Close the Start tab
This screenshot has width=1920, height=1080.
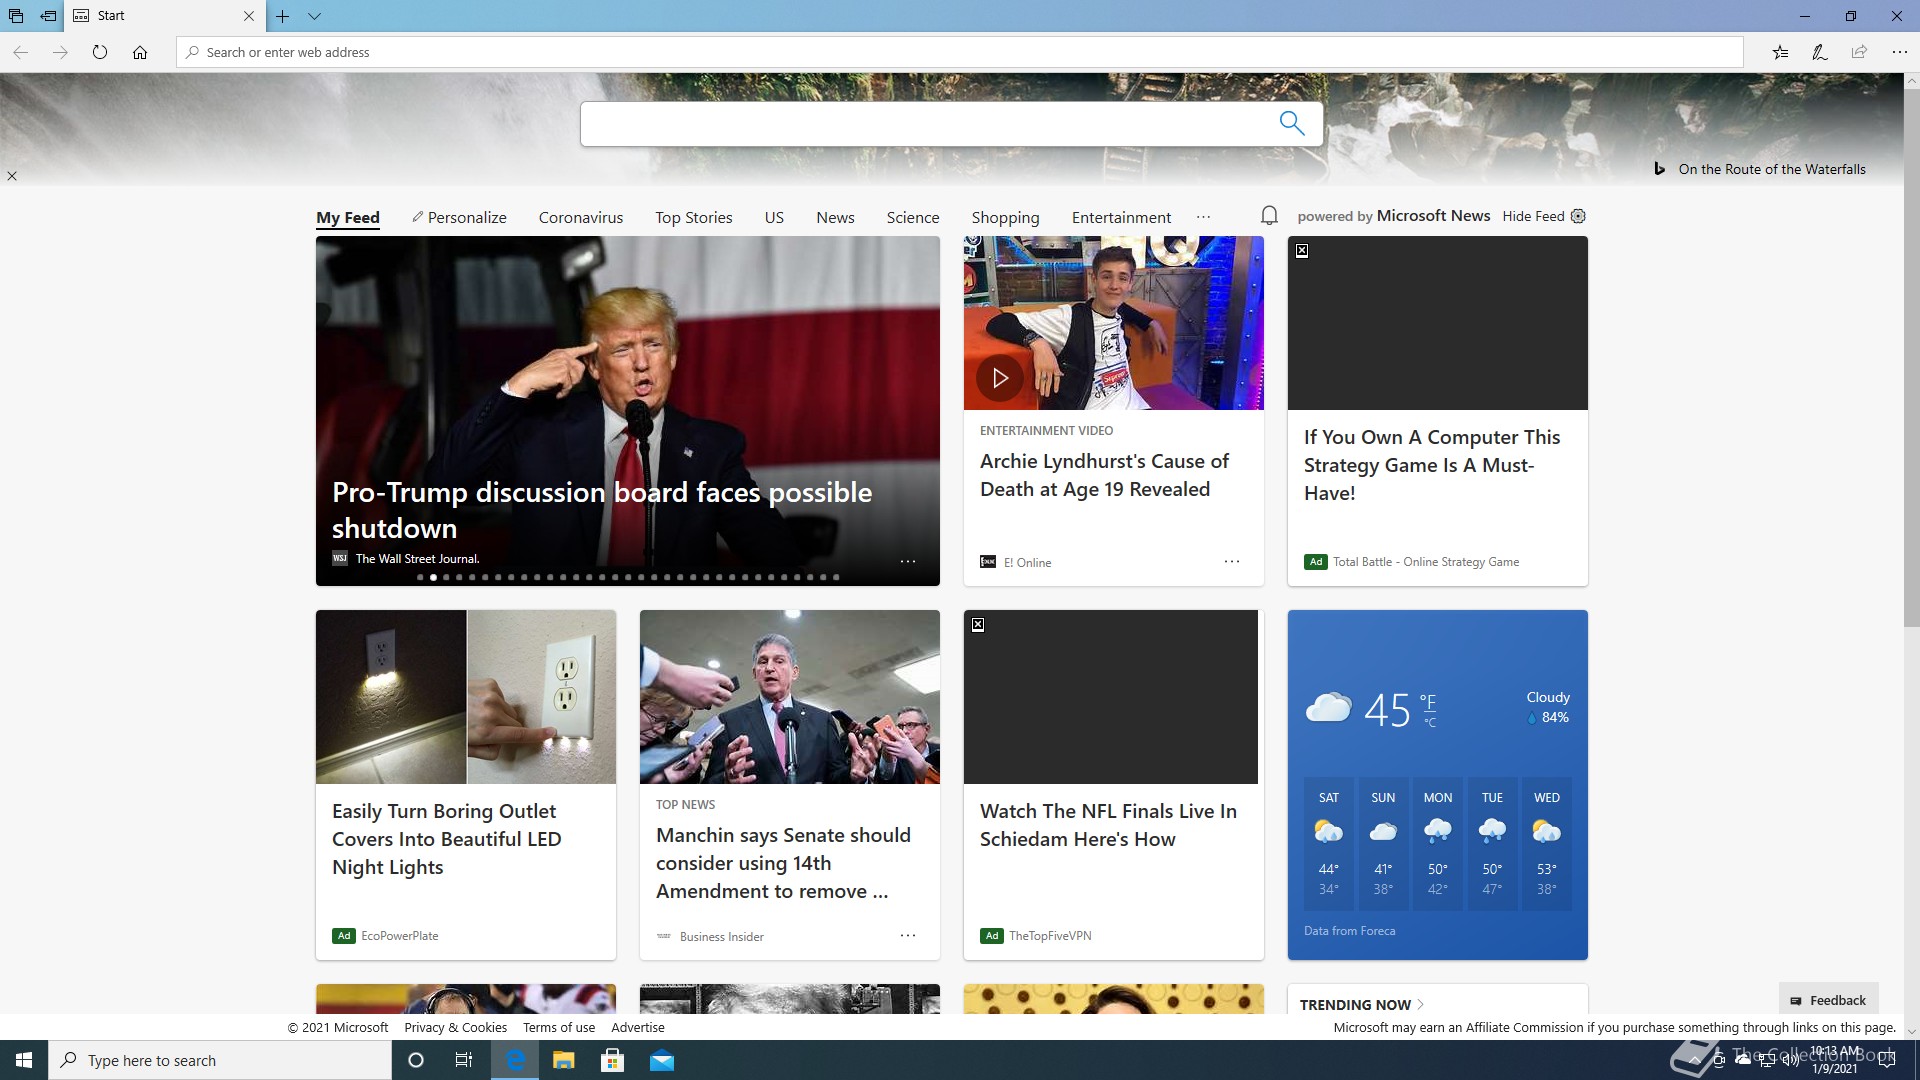point(249,16)
